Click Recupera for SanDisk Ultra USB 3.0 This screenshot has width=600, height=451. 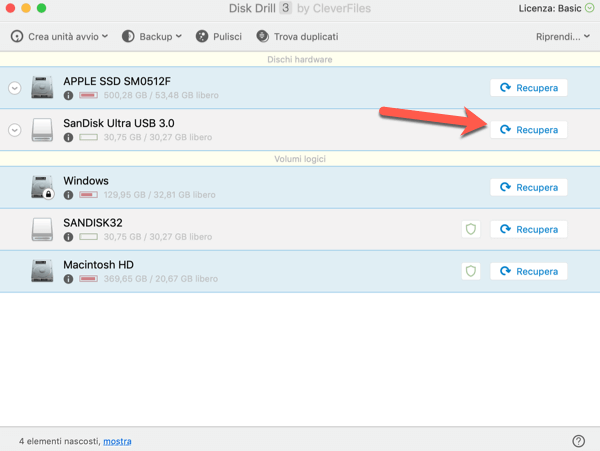[528, 130]
